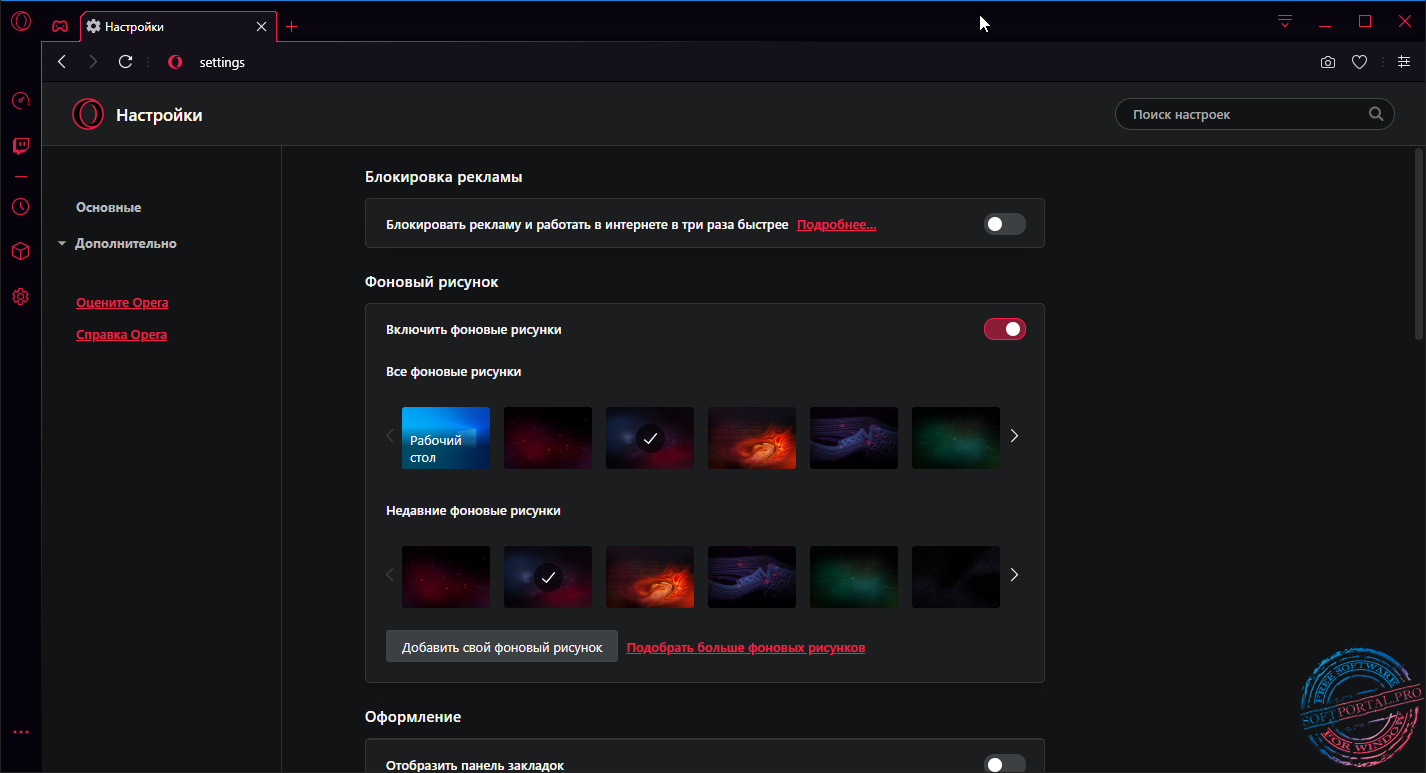Show next wallpapers in Все фоновые рисунки

1014,436
